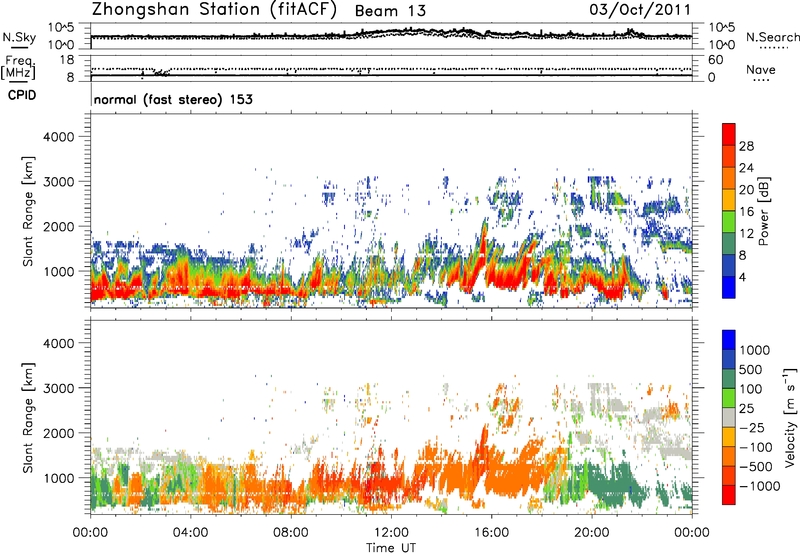Click the '12:00' time tick label

pyautogui.click(x=391, y=533)
